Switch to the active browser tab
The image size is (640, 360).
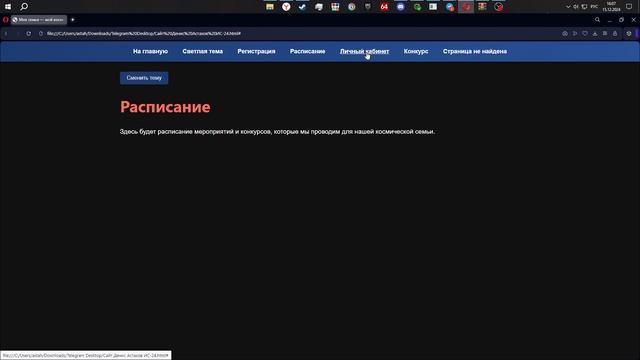[x=39, y=20]
